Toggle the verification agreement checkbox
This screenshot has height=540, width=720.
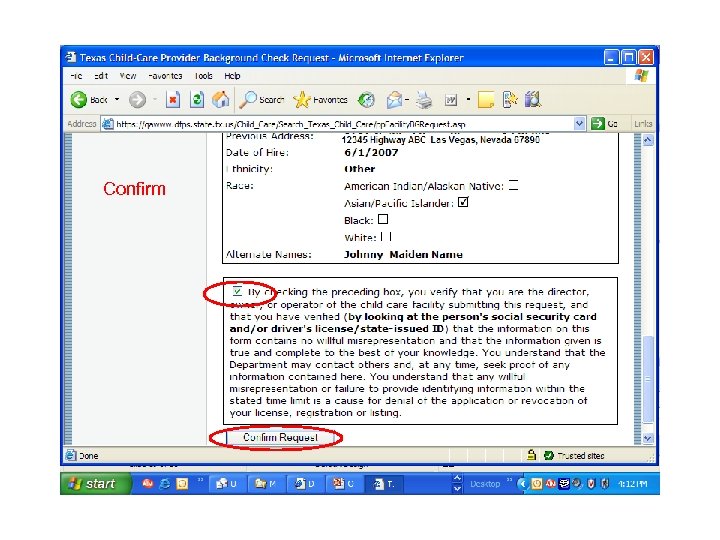[x=237, y=291]
